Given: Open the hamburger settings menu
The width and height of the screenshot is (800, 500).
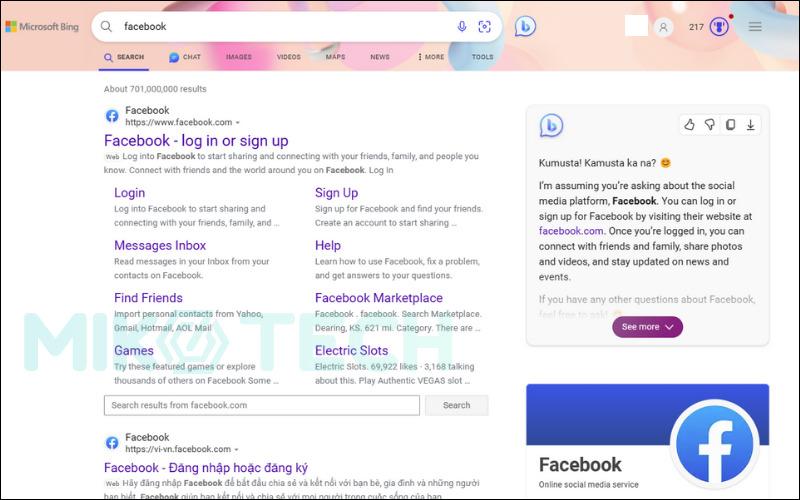Looking at the screenshot, I should [x=755, y=27].
